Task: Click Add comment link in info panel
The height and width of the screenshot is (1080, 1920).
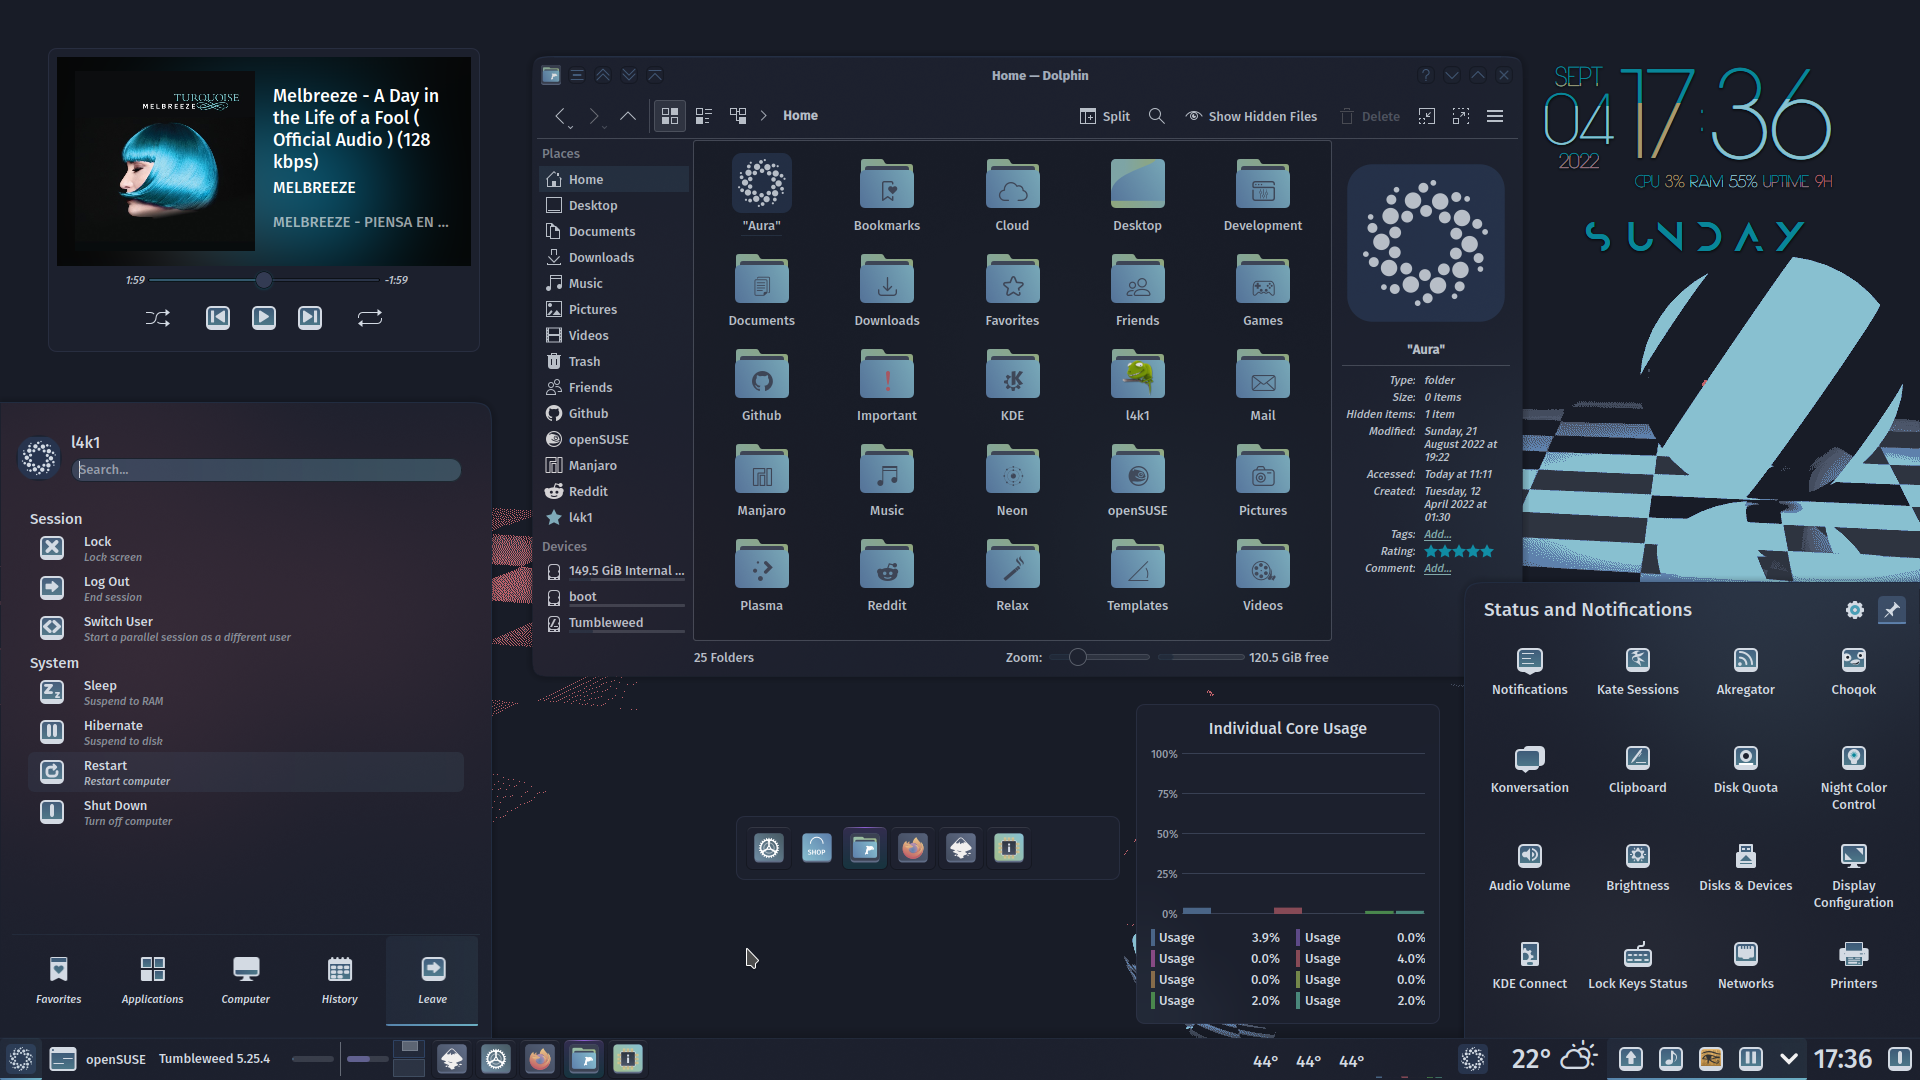Action: [x=1437, y=568]
